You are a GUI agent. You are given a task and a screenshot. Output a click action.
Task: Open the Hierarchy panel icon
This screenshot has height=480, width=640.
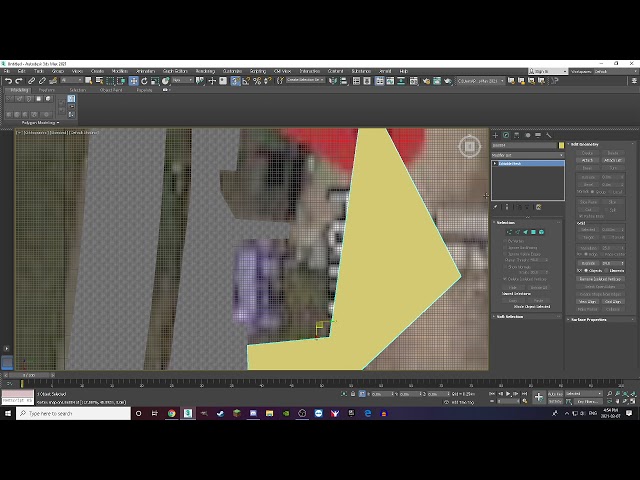(517, 135)
